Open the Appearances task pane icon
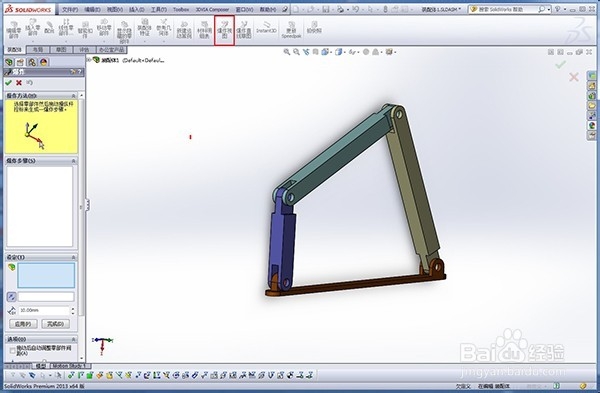Image resolution: width=600 pixels, height=393 pixels. click(592, 126)
